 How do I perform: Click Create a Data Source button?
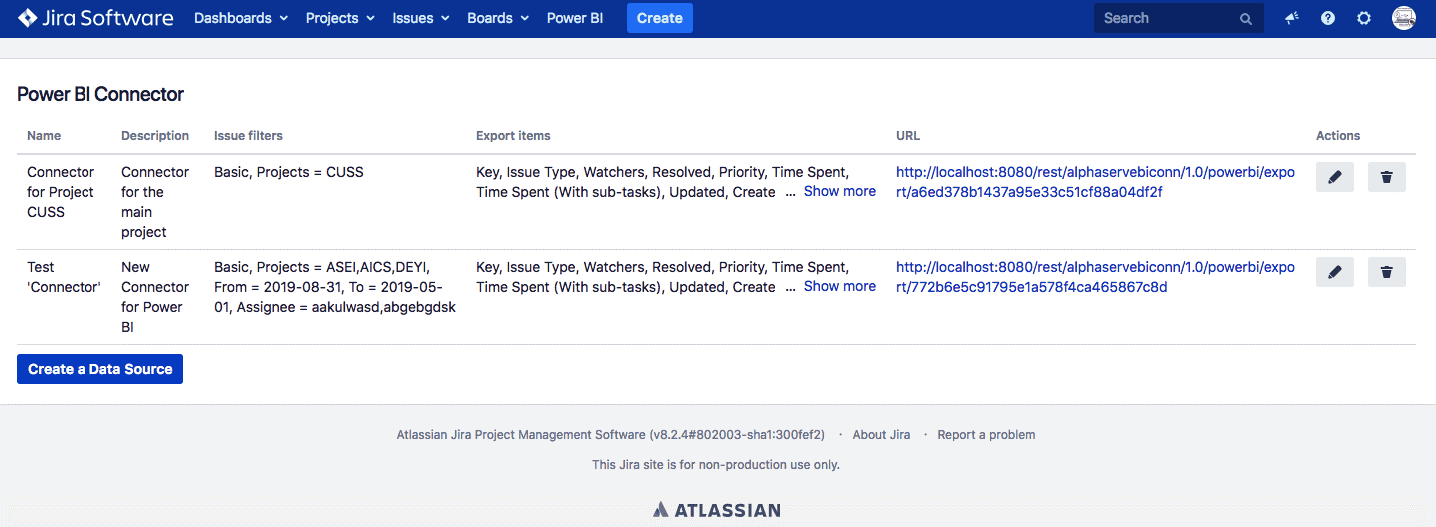pyautogui.click(x=100, y=369)
